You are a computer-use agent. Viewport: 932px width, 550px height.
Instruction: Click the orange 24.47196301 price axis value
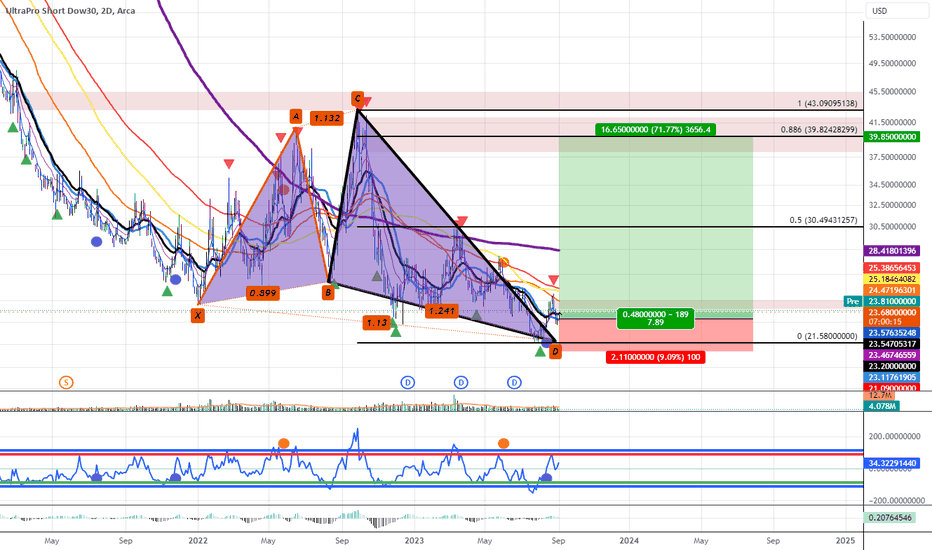tap(892, 290)
